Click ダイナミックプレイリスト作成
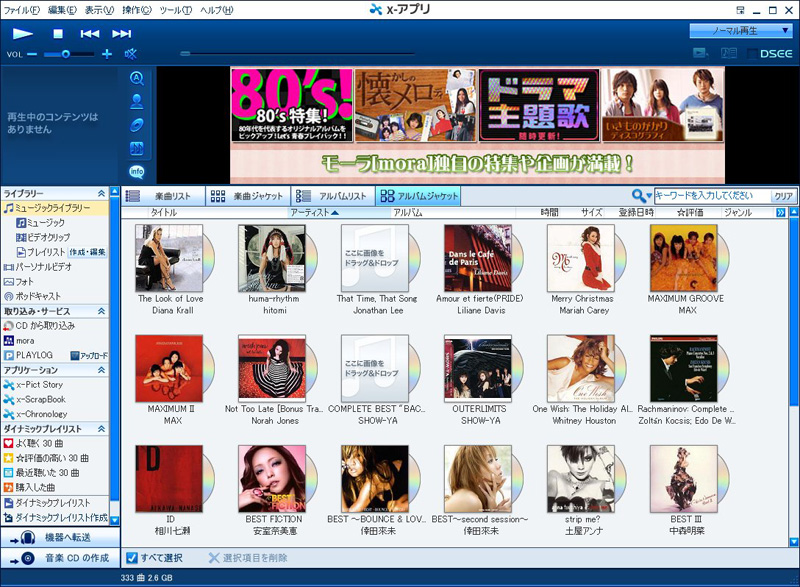Viewport: 800px width, 587px height. pos(56,518)
